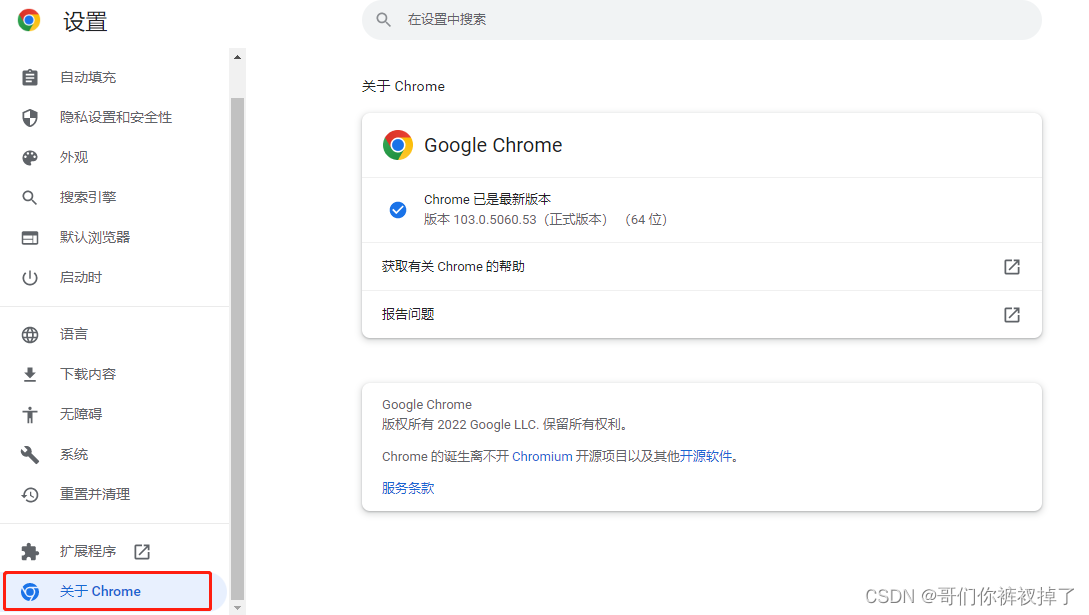Screen dimensions: 1089x615
Task: Click the Chrome icon next to 关于 Chrome
Action: click(30, 591)
